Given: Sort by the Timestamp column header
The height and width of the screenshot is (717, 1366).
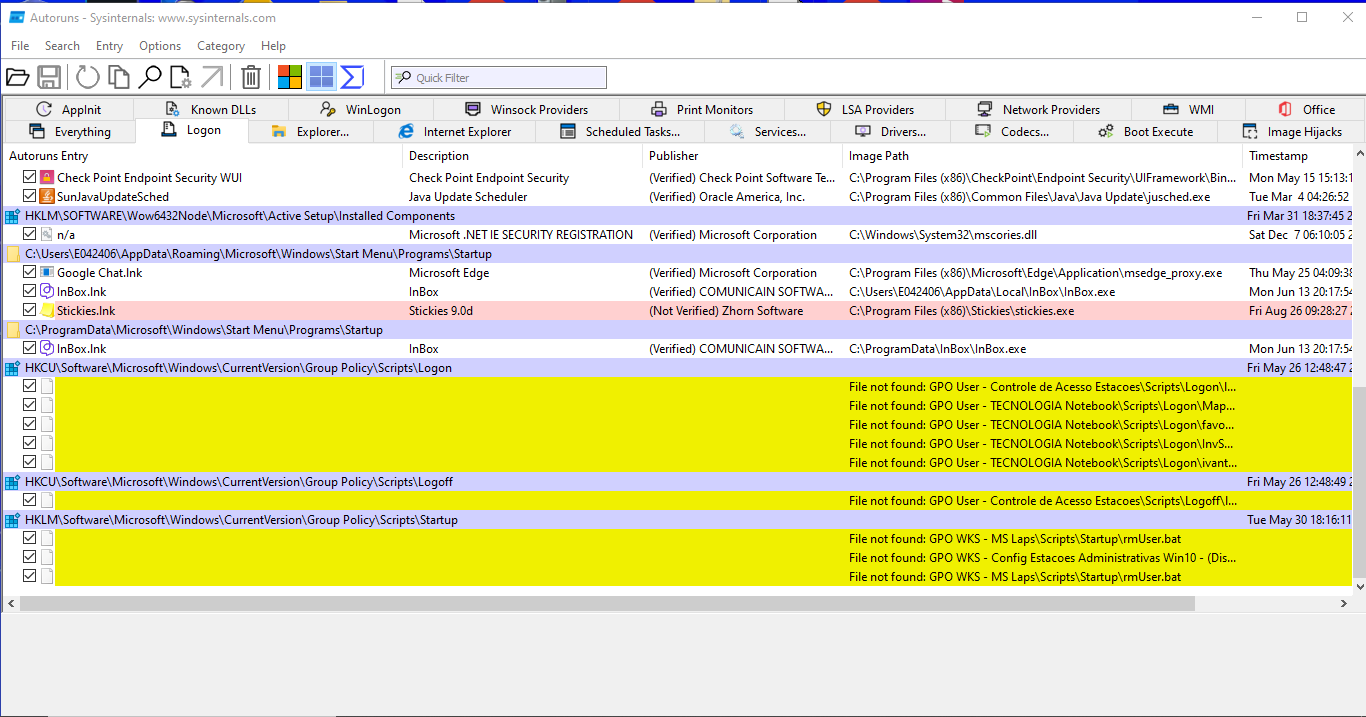Looking at the screenshot, I should (x=1298, y=156).
